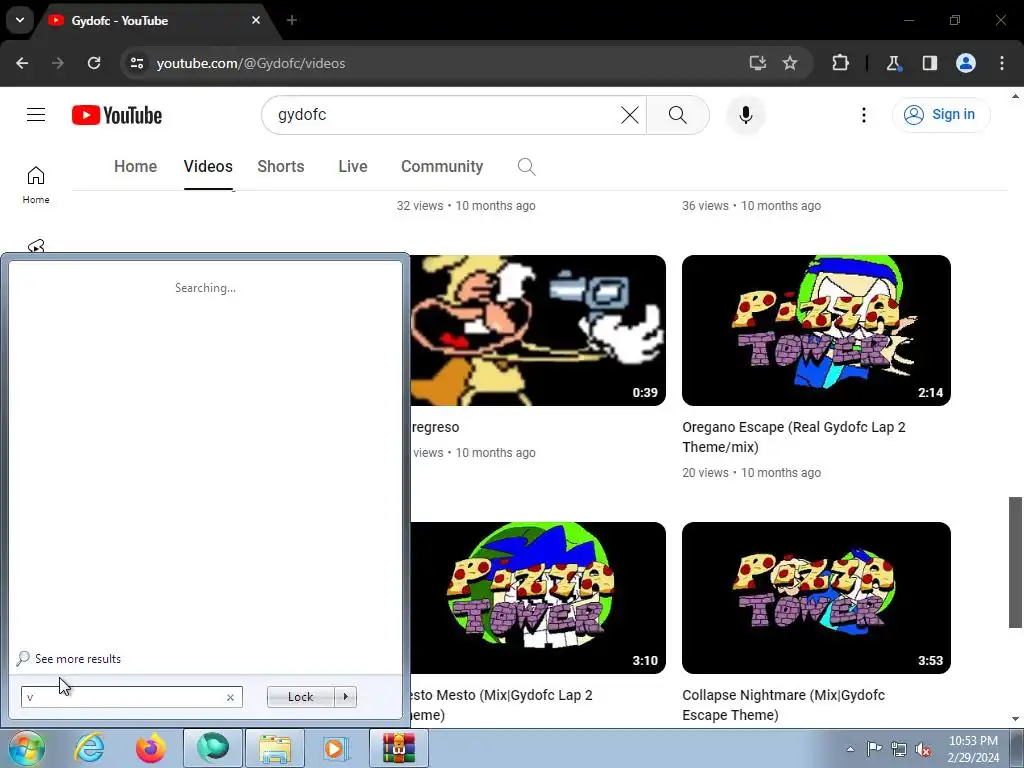
Task: Open site information icon in address bar
Action: tap(137, 63)
